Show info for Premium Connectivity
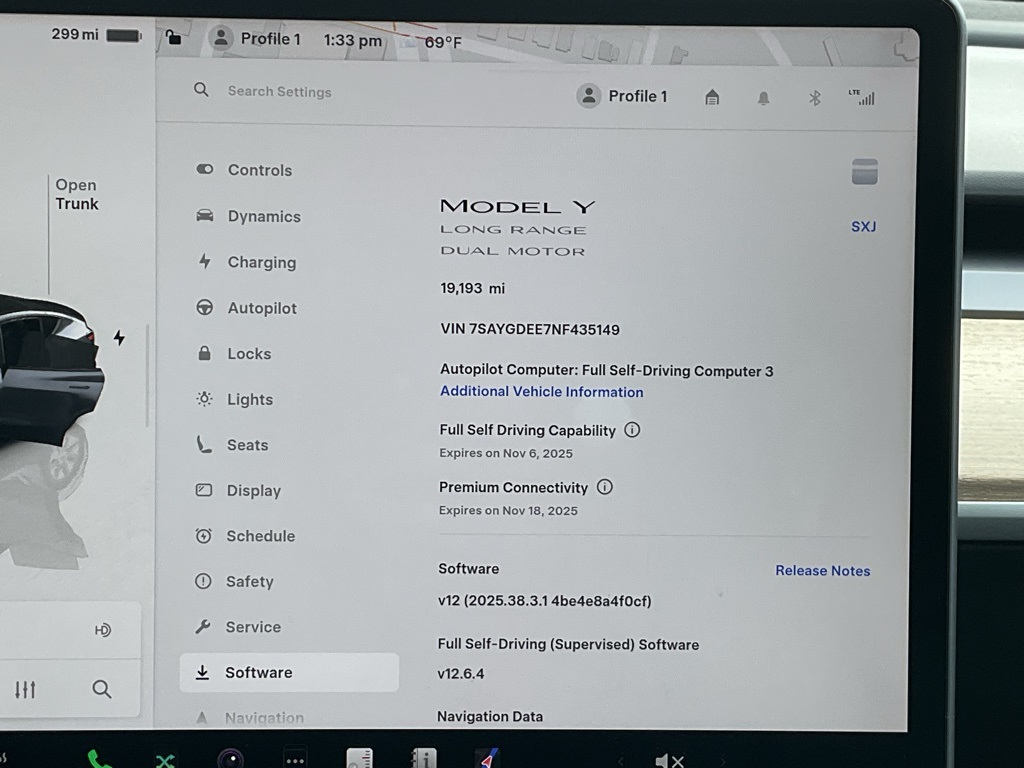The image size is (1024, 768). point(604,487)
